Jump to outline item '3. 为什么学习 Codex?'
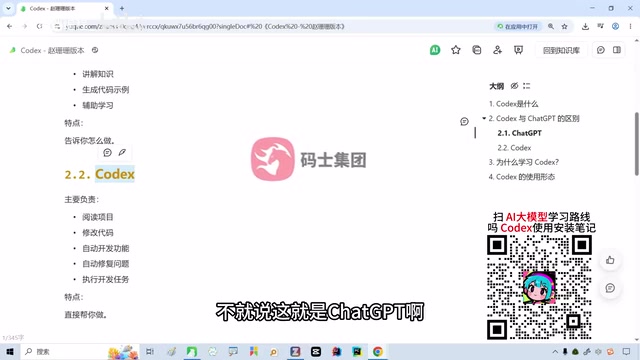The width and height of the screenshot is (640, 360). (524, 162)
